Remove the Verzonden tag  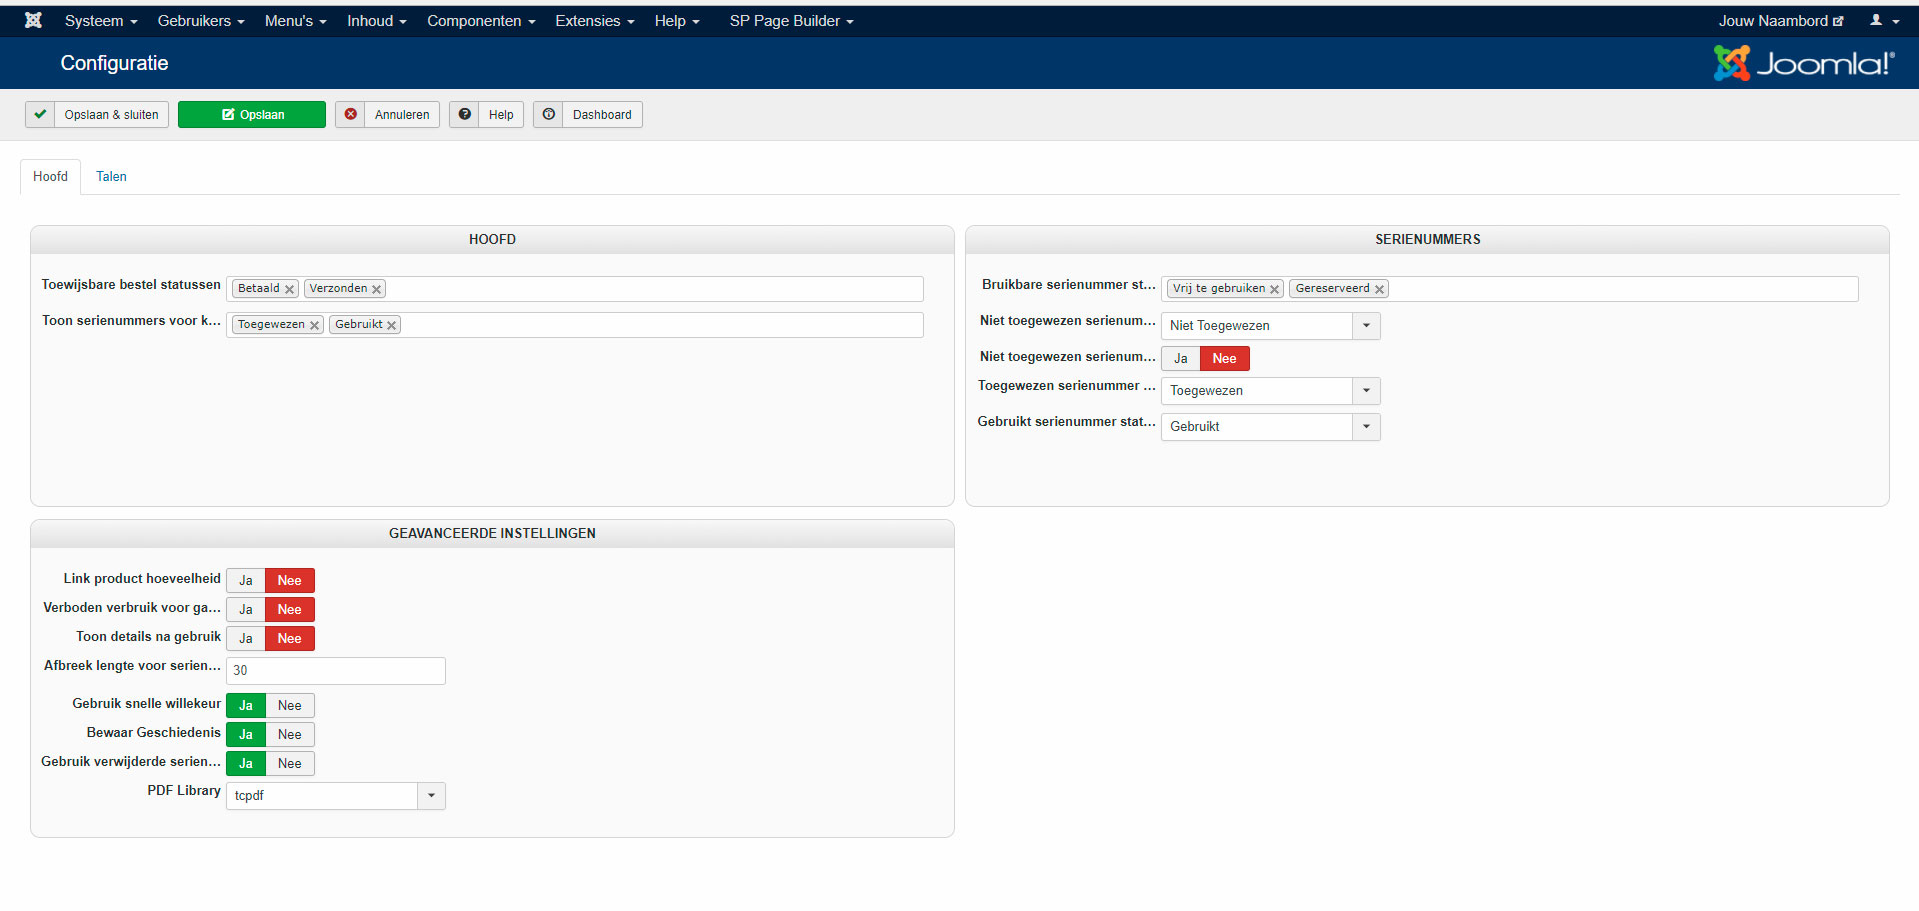click(377, 289)
